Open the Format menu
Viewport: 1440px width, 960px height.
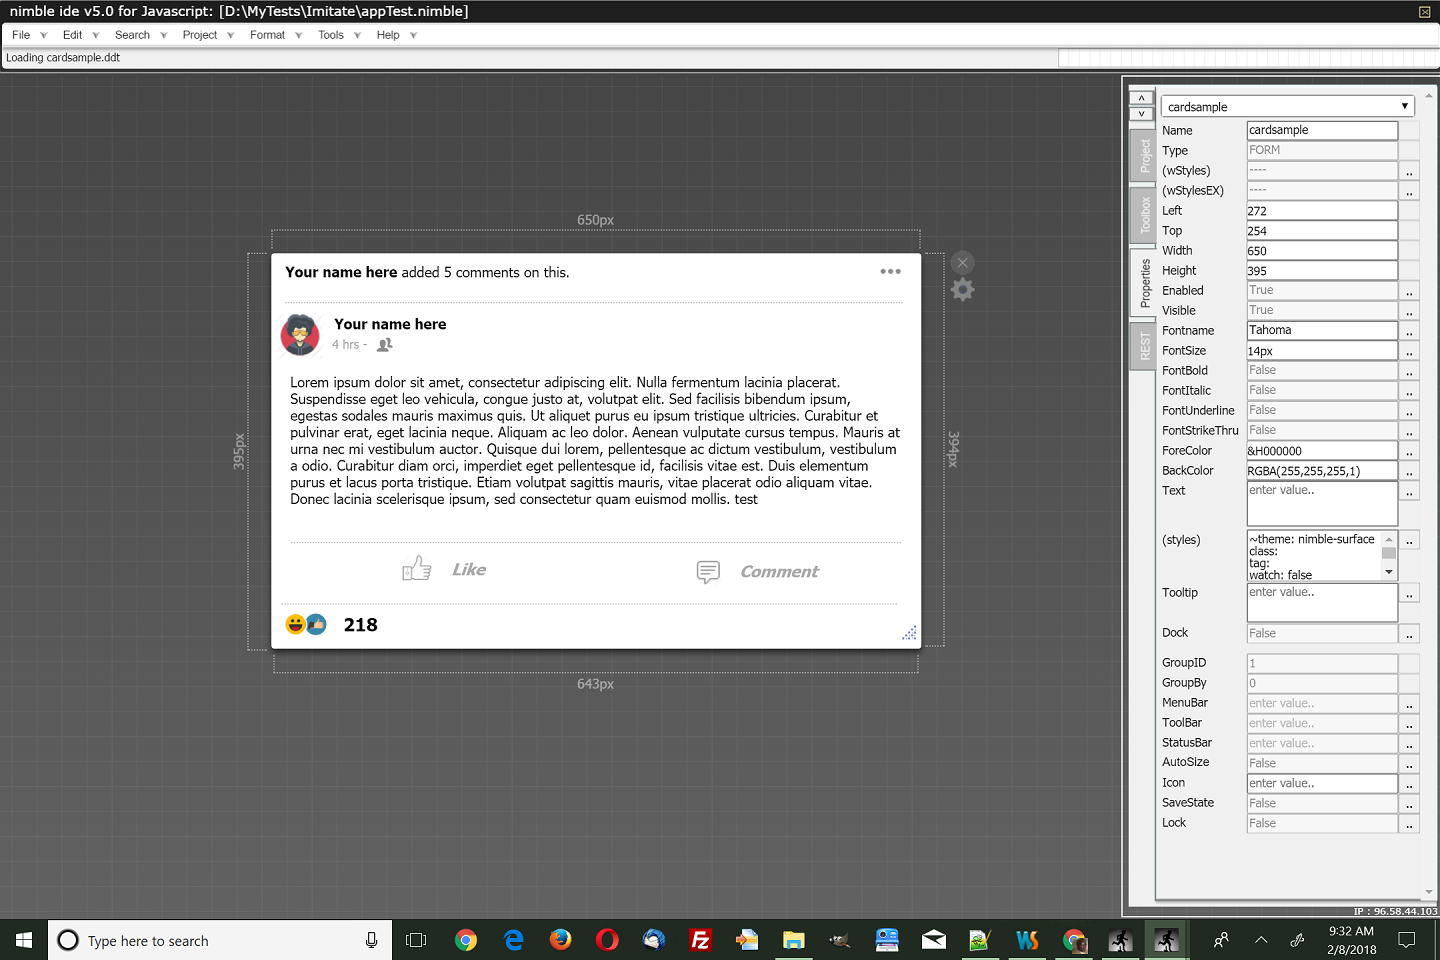[x=267, y=35]
